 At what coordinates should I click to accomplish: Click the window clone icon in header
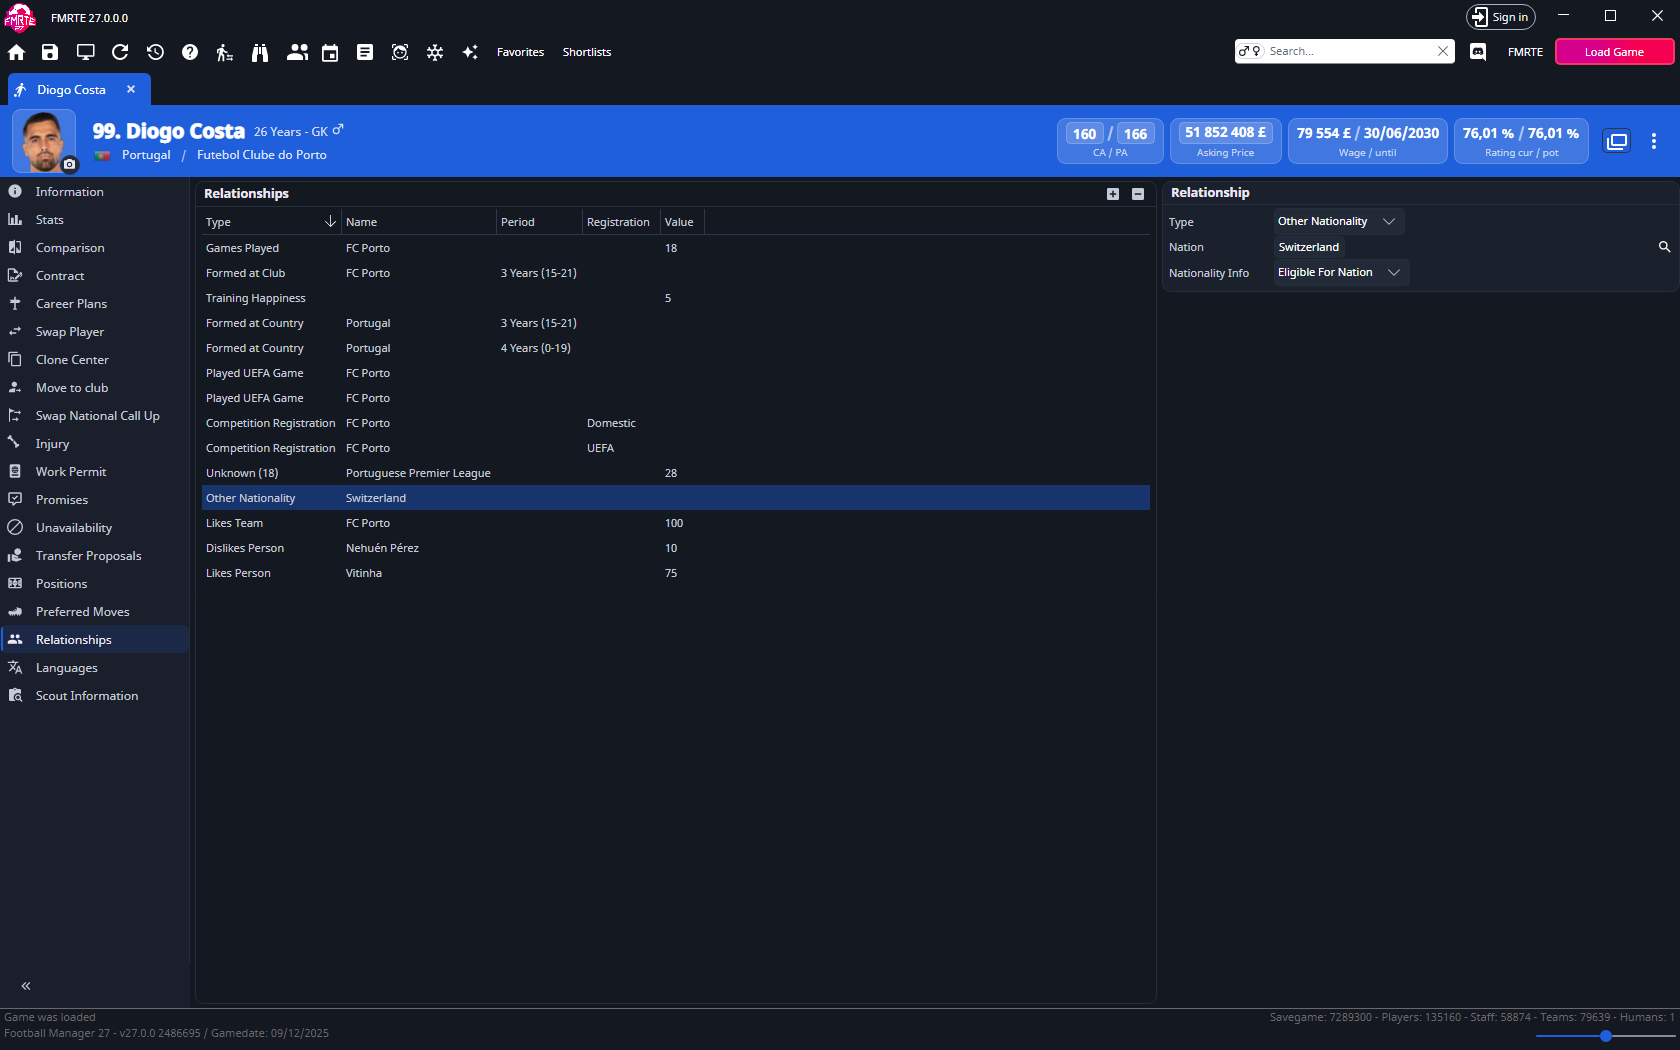(1617, 141)
